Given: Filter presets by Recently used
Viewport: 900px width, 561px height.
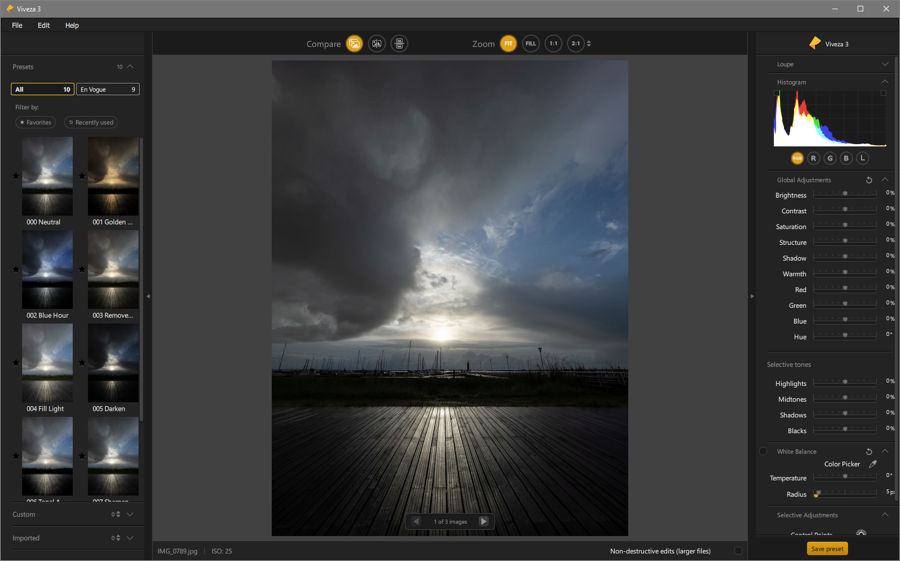Looking at the screenshot, I should tap(91, 122).
